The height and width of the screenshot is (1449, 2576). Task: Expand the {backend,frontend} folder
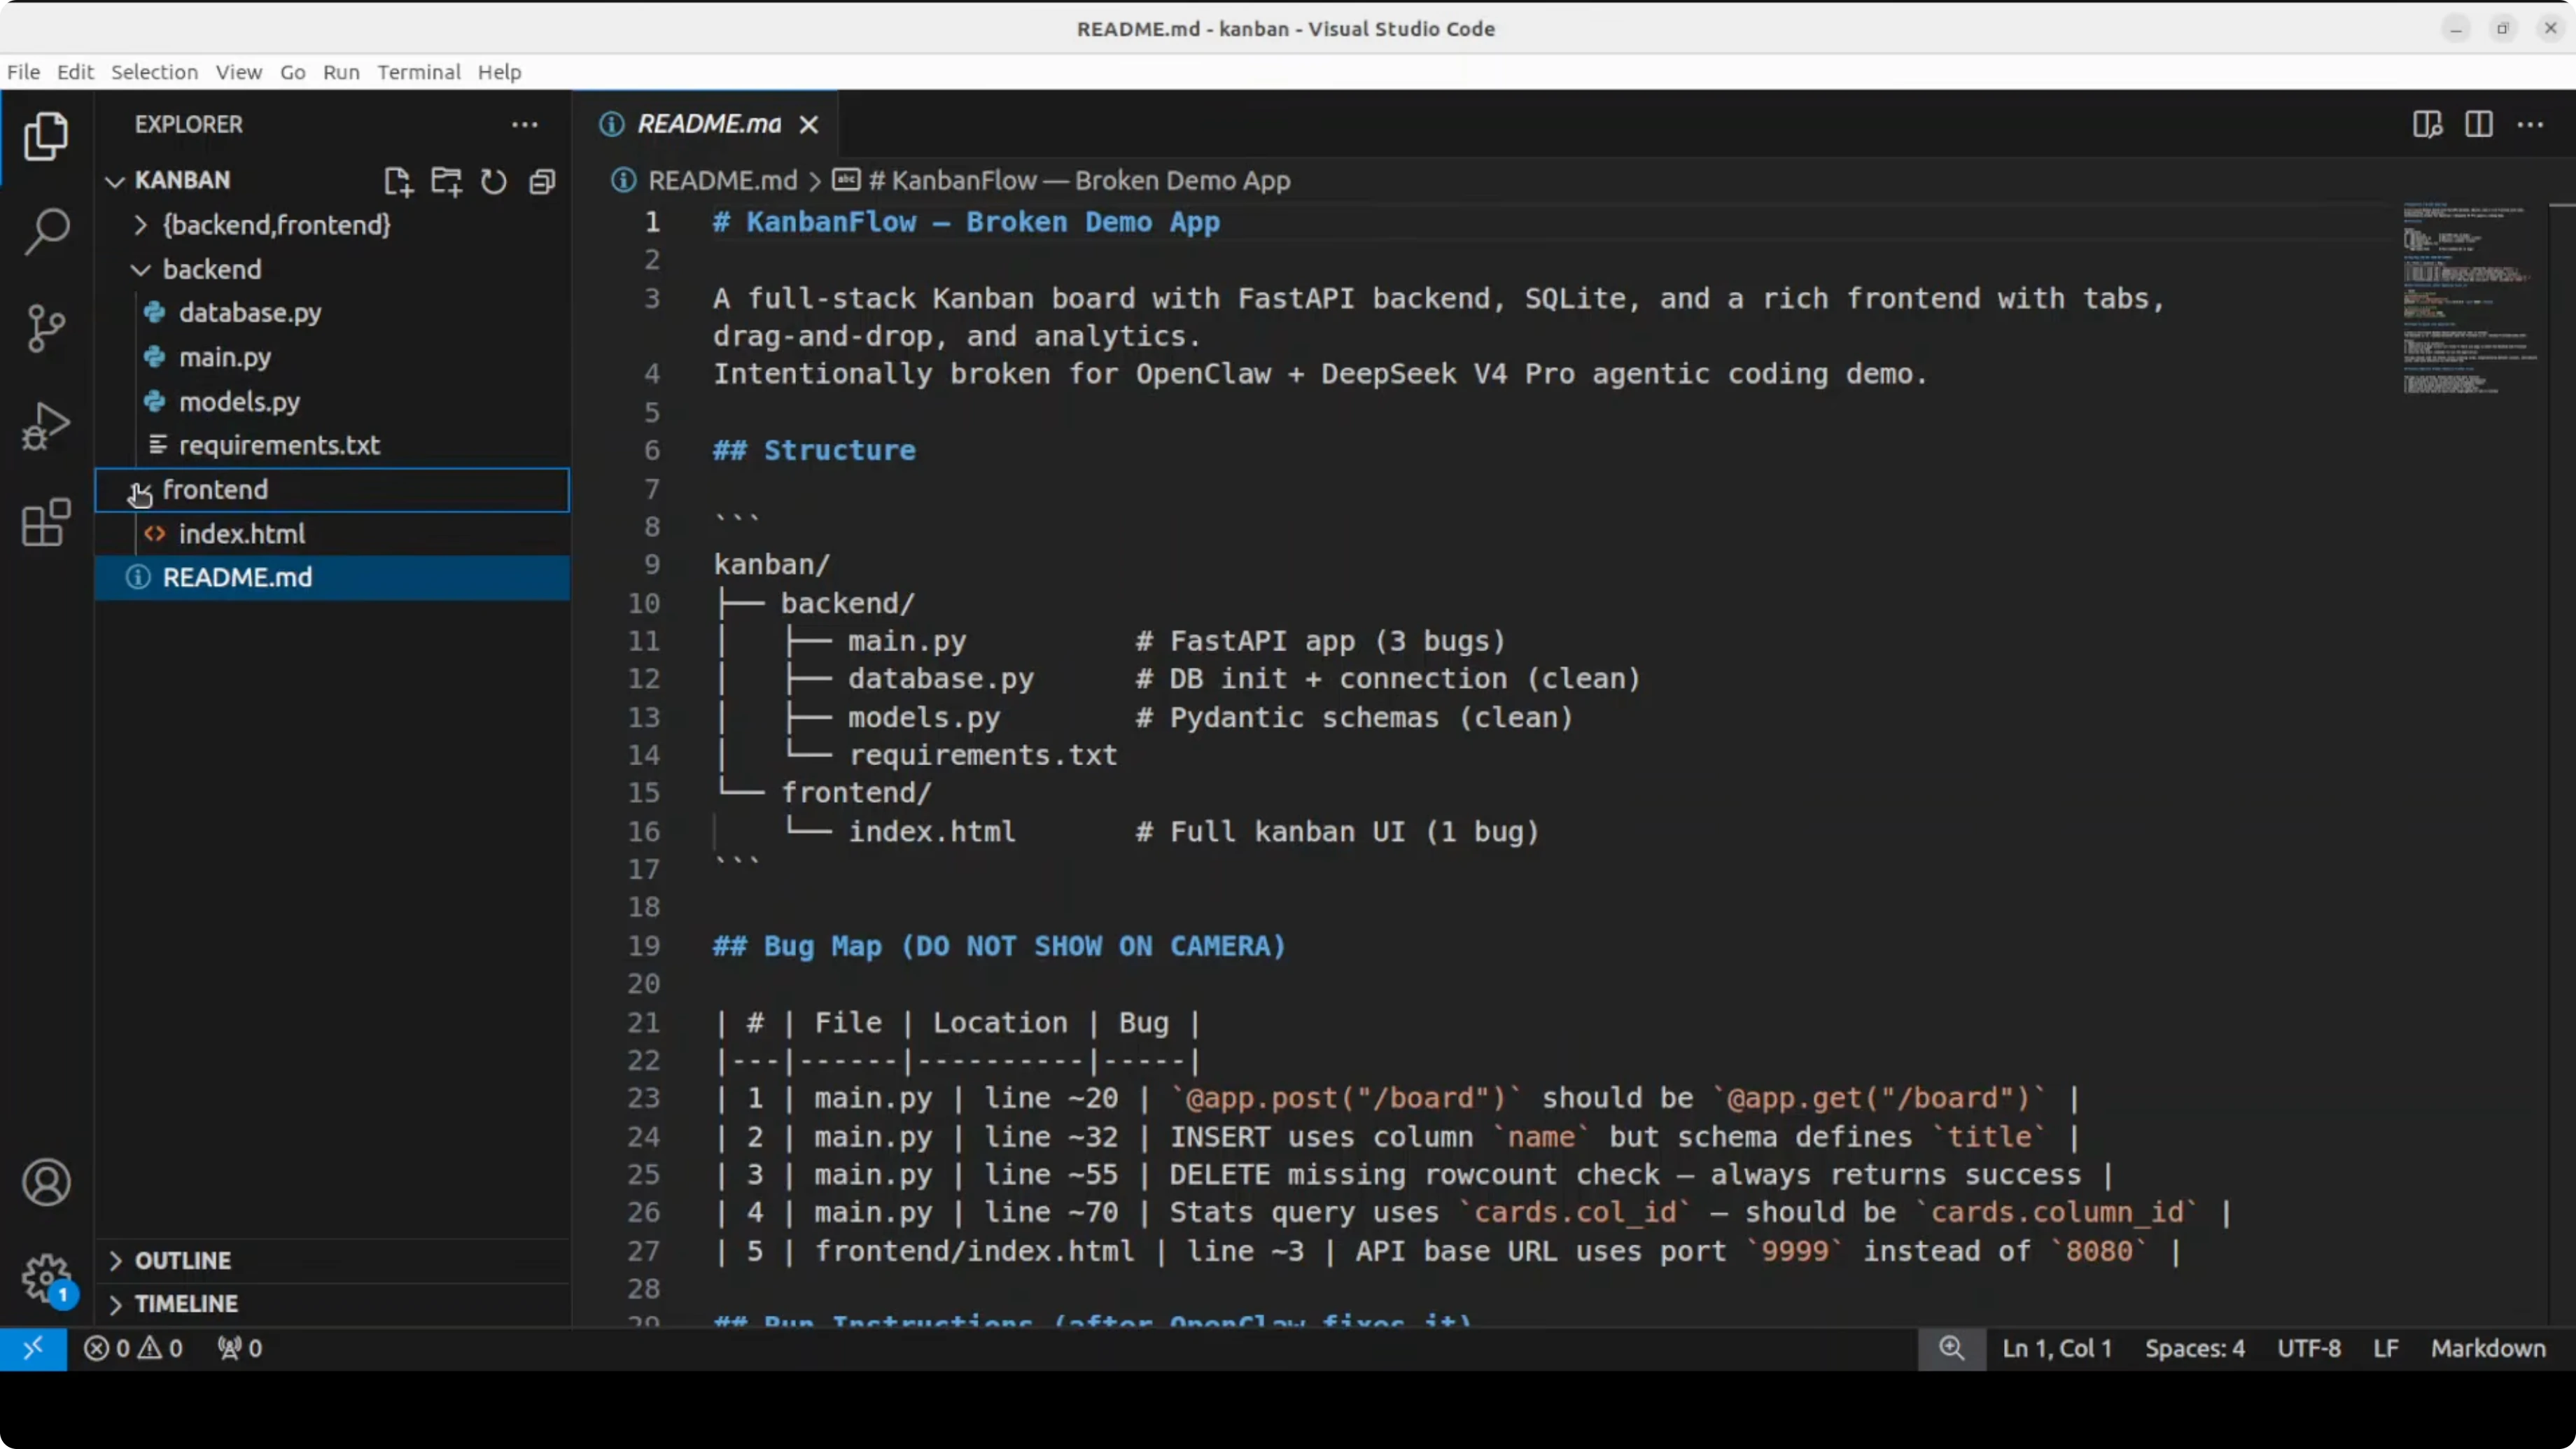(x=141, y=225)
